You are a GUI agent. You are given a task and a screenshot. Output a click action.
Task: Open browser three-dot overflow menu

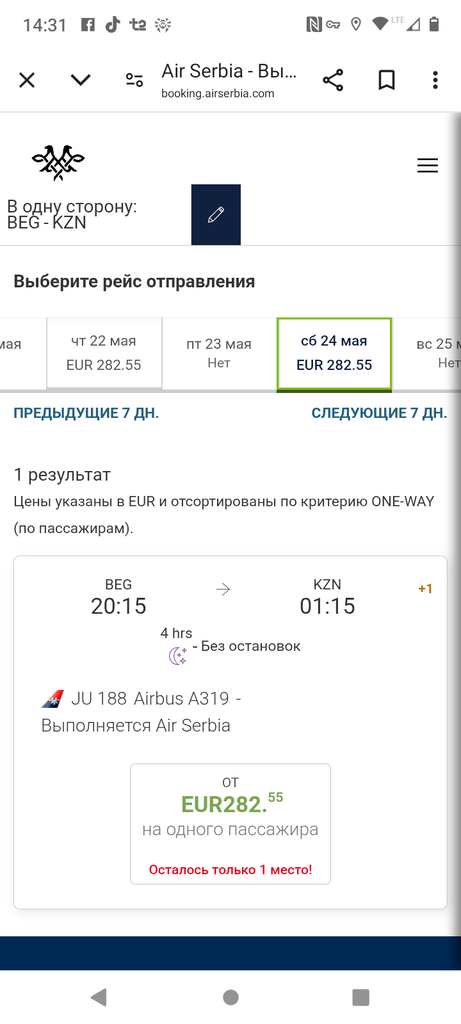tap(435, 80)
